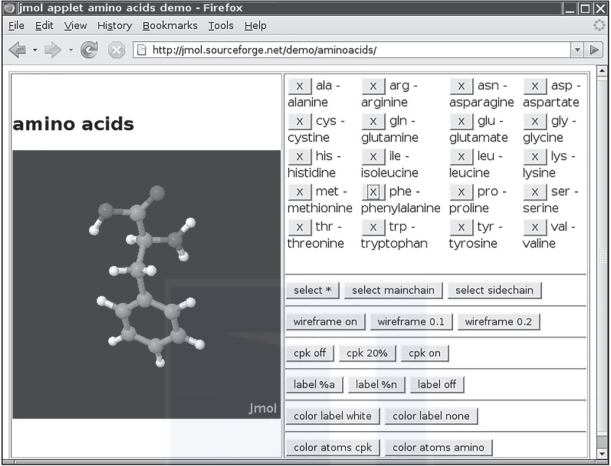Toggle the asn asparagine X button

[x=461, y=86]
